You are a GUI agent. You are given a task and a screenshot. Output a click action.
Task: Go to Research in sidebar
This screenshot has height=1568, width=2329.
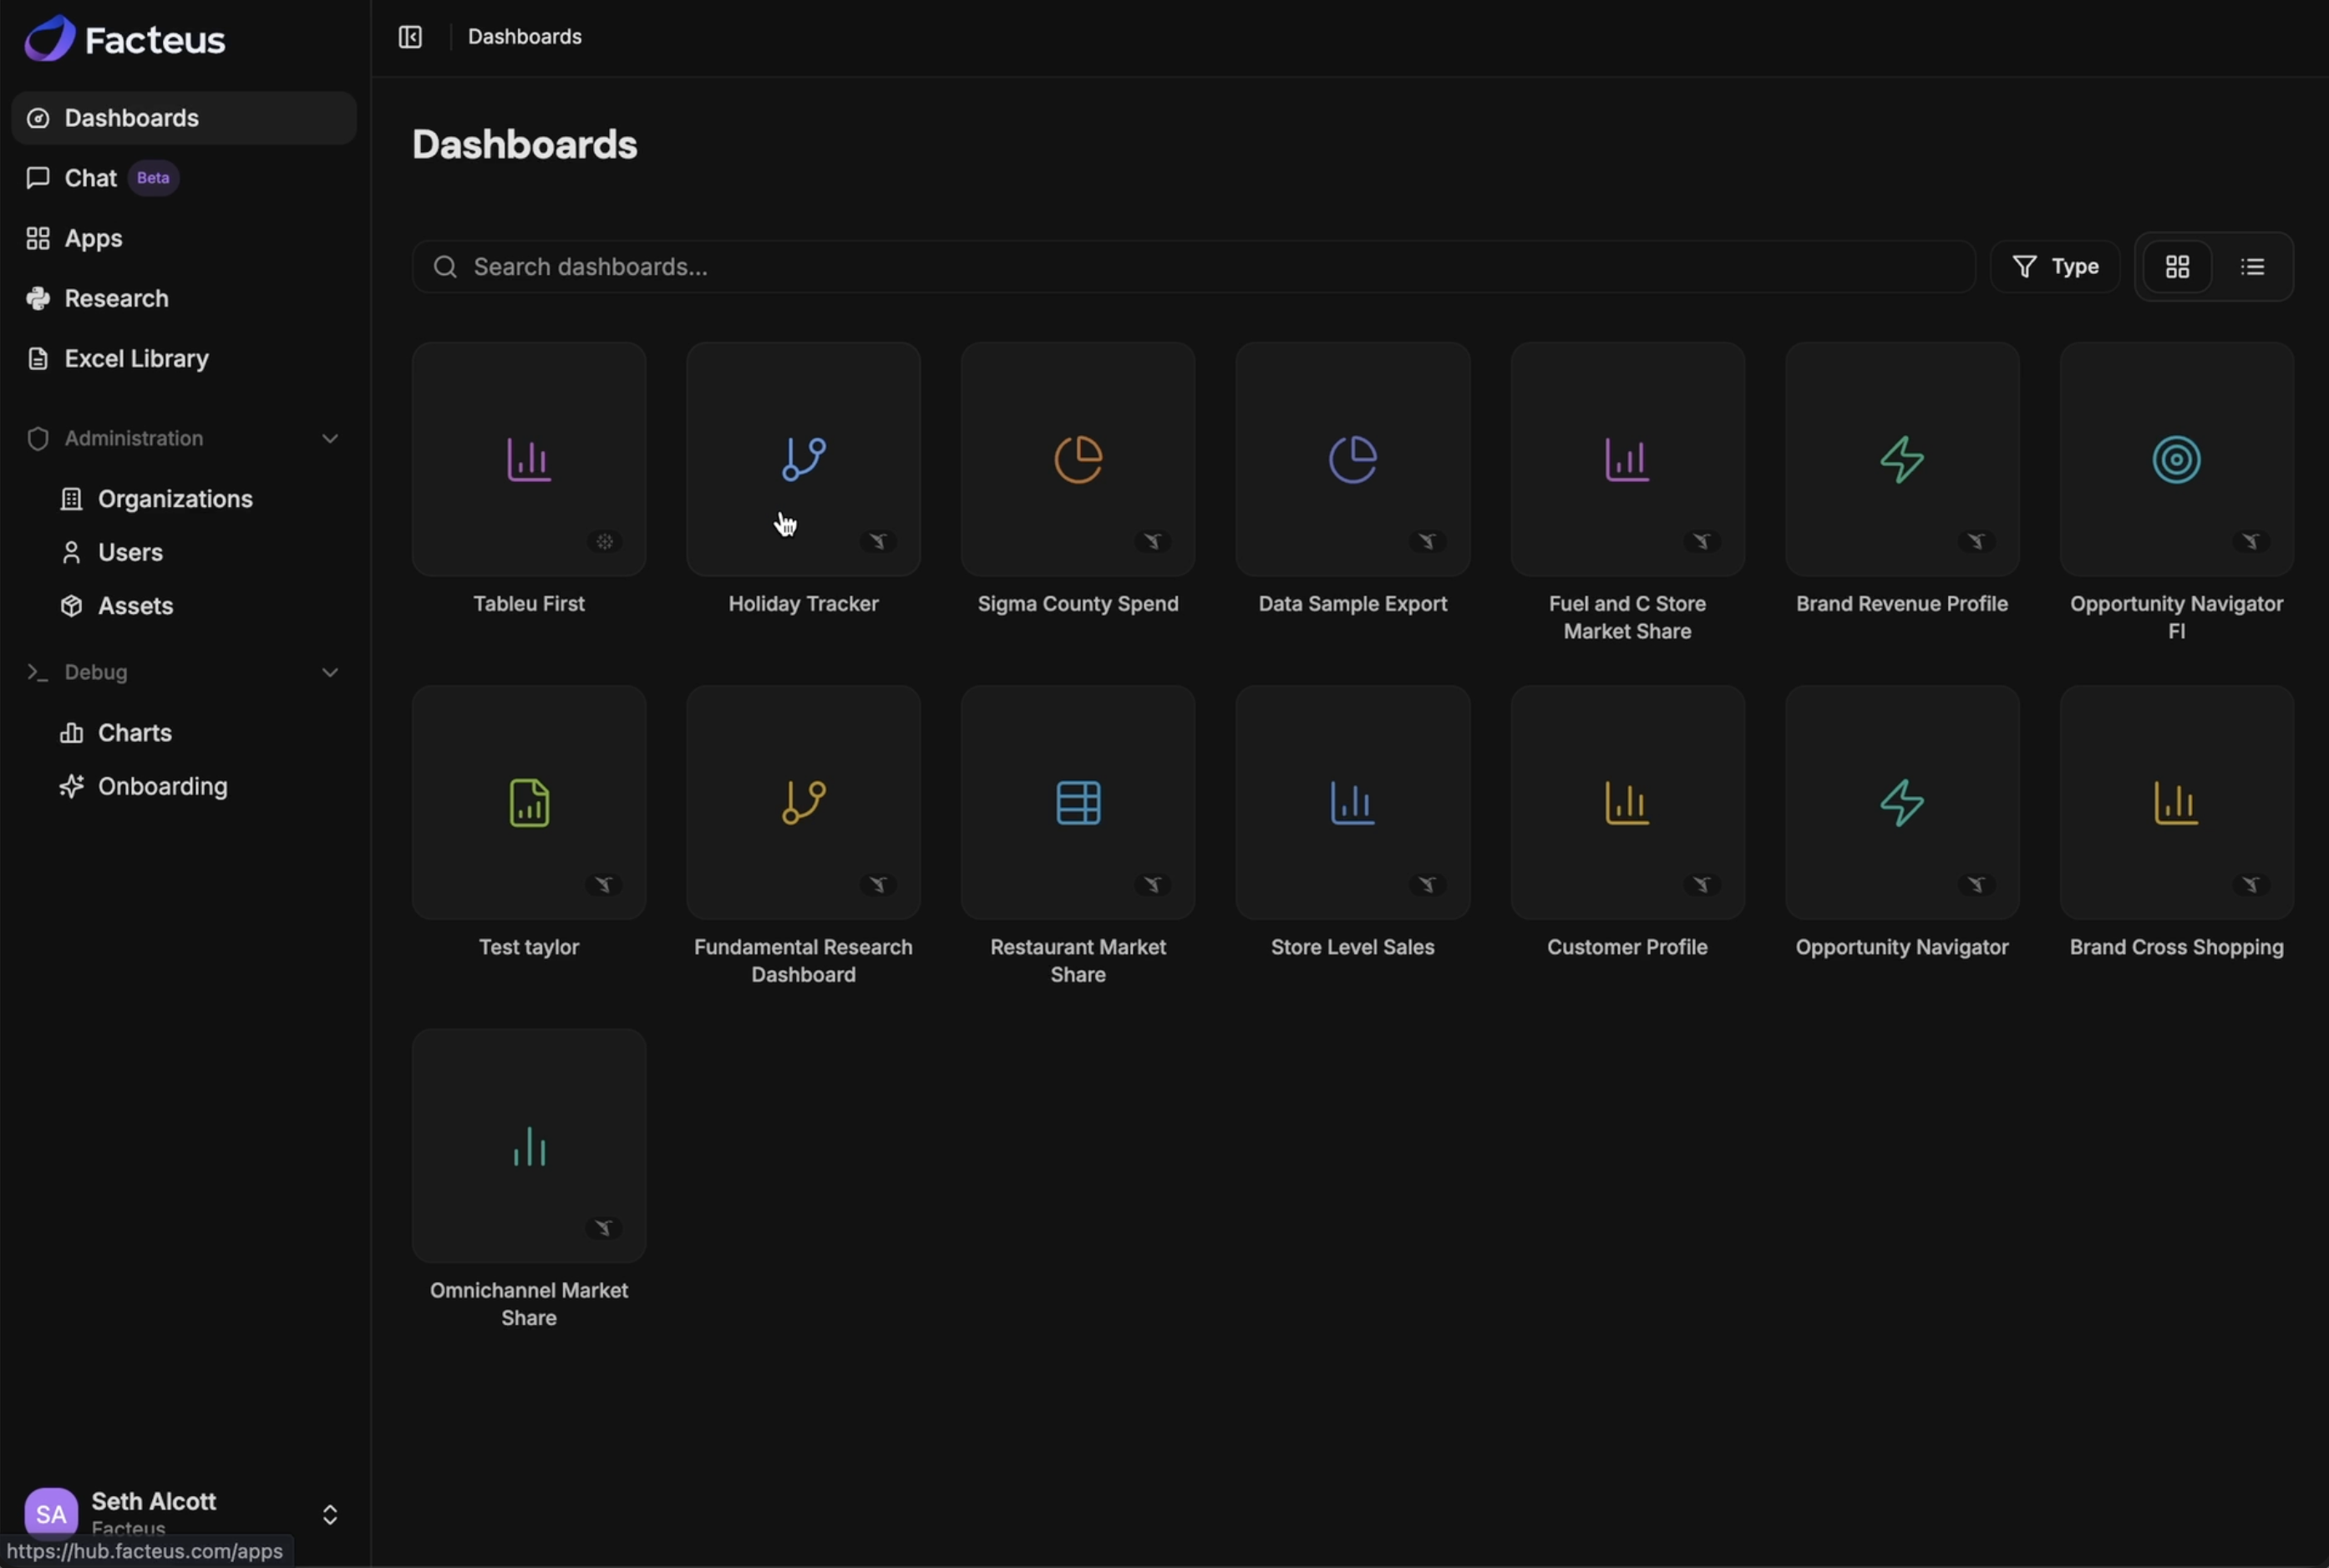click(116, 299)
